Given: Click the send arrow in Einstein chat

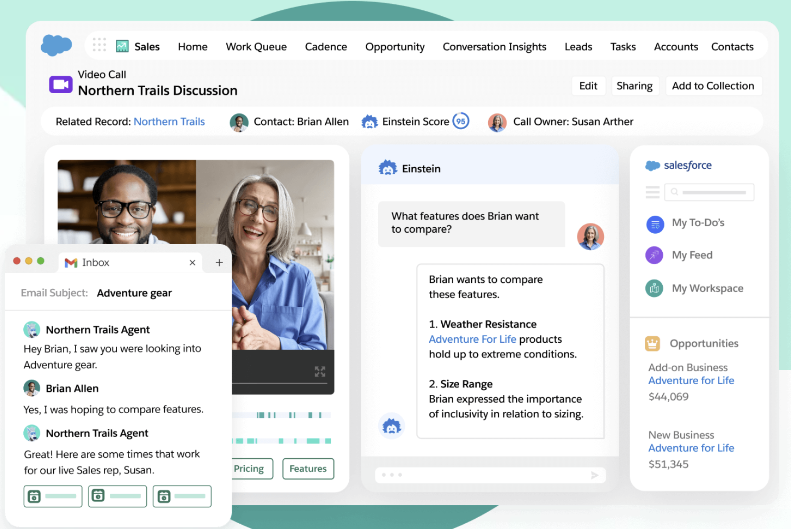Looking at the screenshot, I should tap(595, 475).
